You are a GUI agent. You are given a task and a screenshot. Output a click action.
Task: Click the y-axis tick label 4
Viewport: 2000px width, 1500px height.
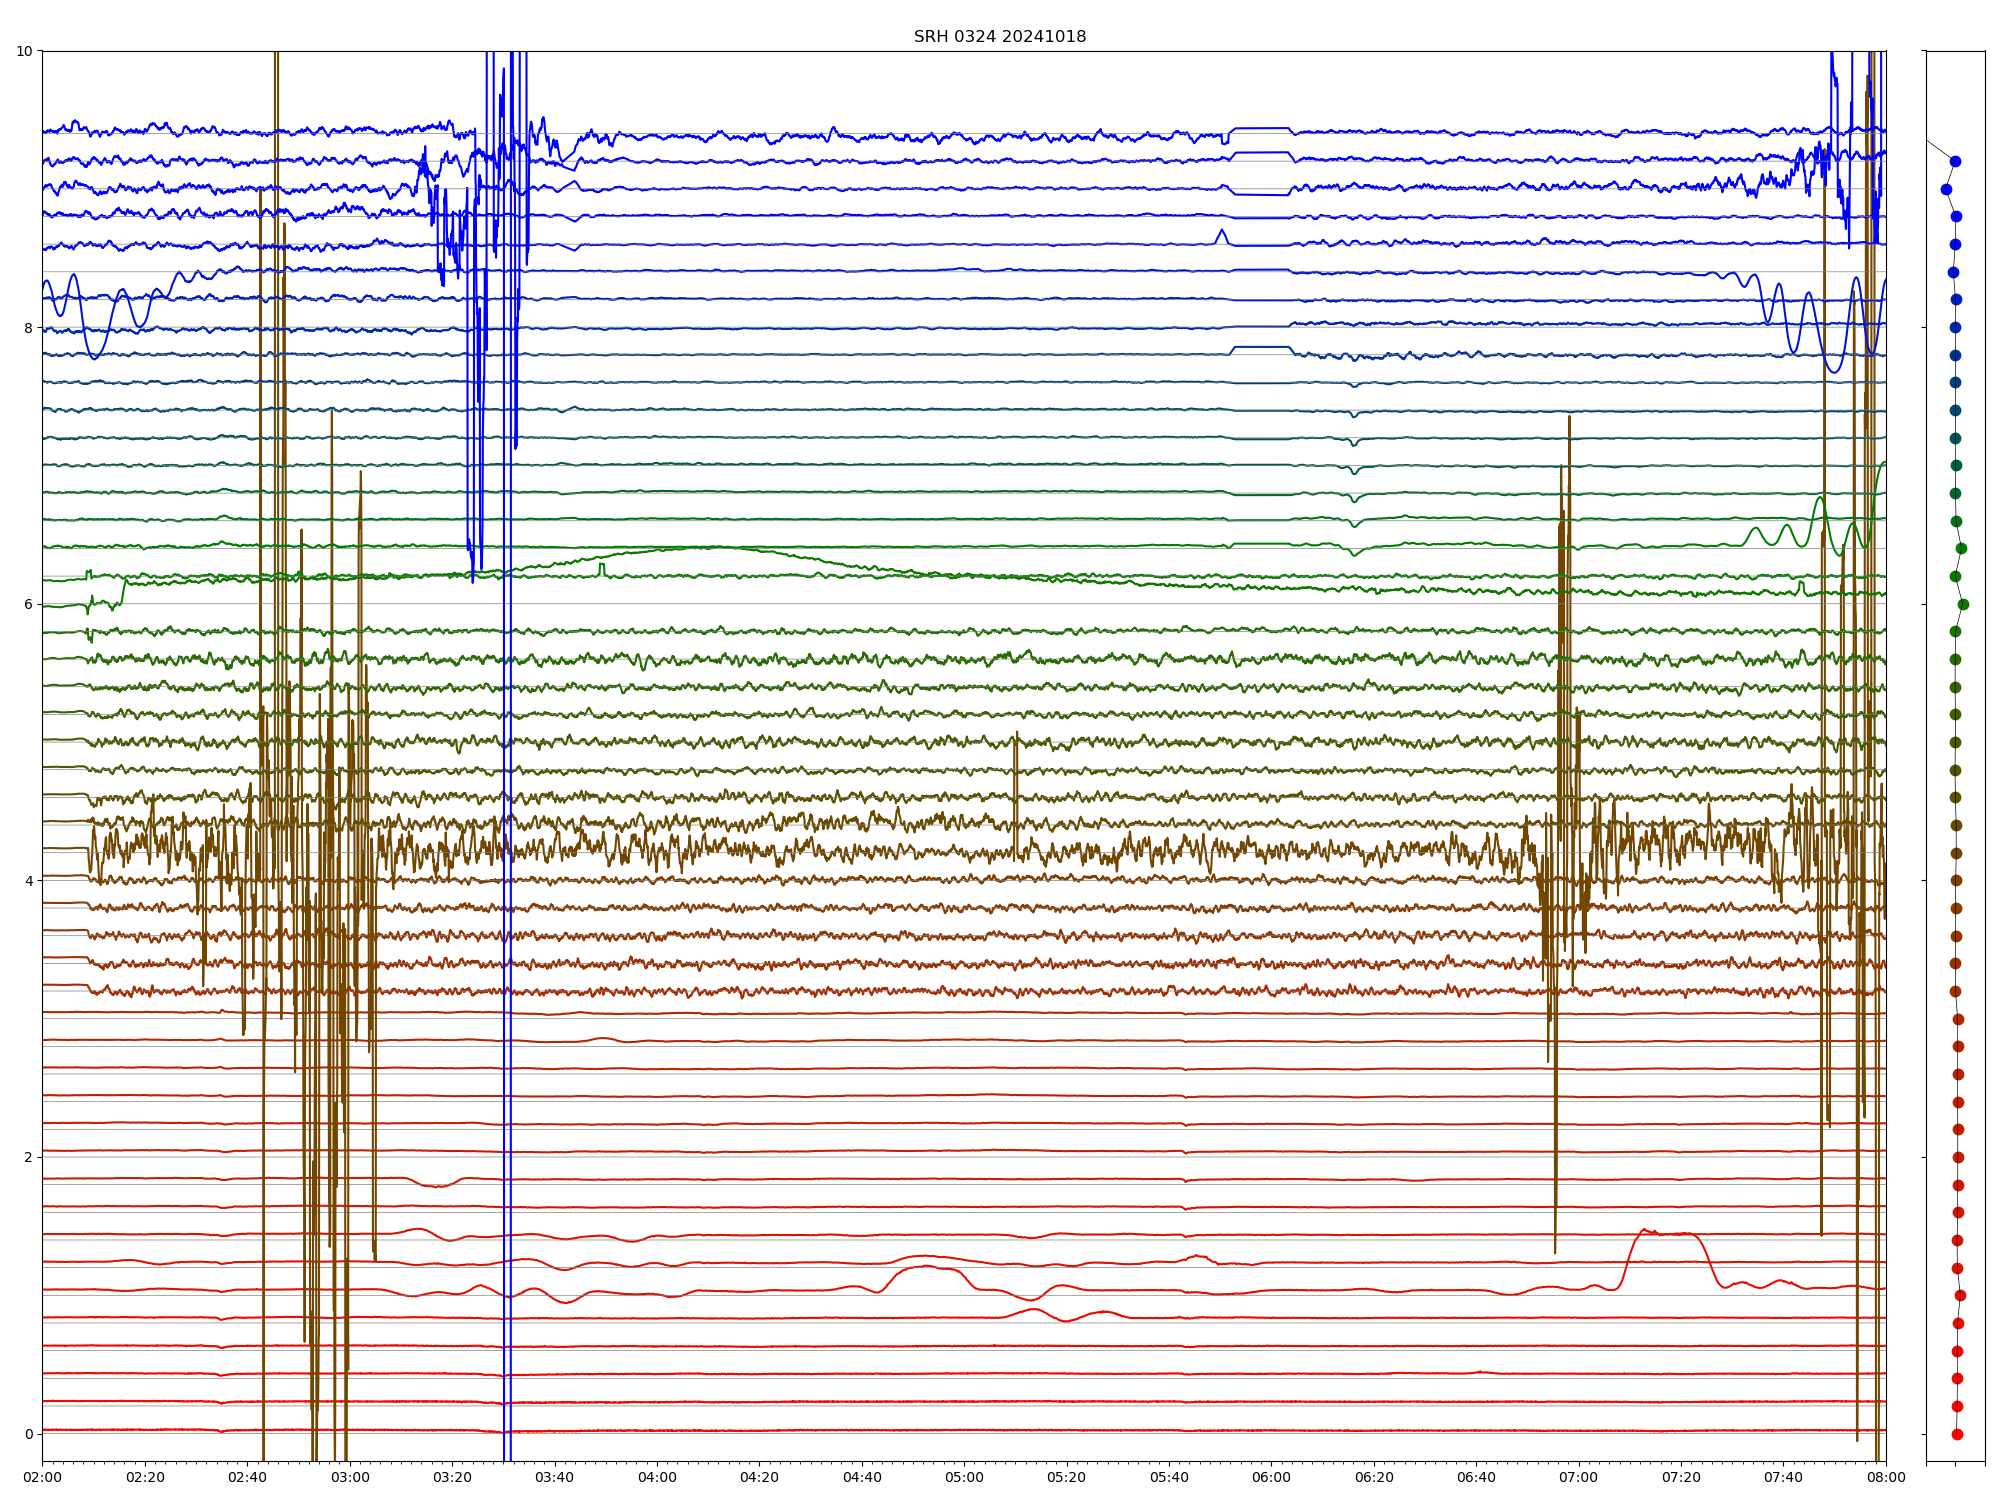tap(28, 881)
